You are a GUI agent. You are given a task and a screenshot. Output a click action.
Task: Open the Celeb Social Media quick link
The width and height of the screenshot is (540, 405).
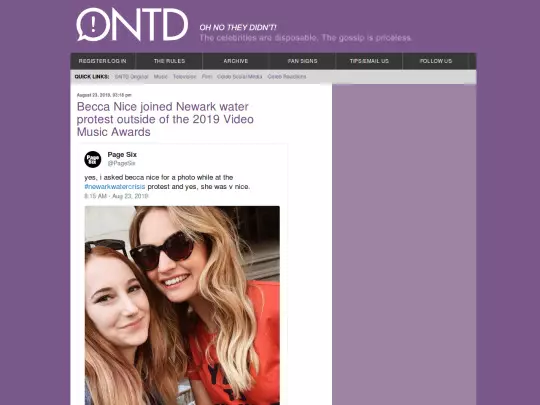tap(240, 76)
